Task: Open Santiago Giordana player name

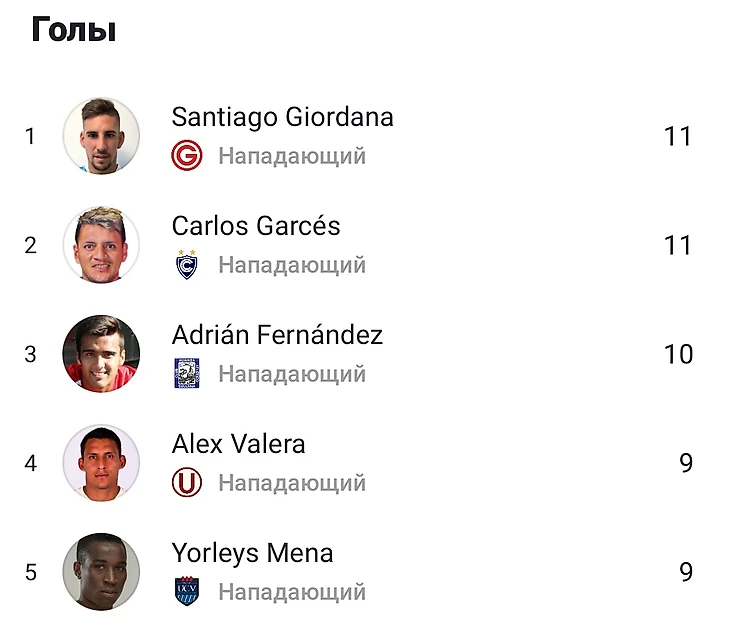Action: pyautogui.click(x=282, y=117)
